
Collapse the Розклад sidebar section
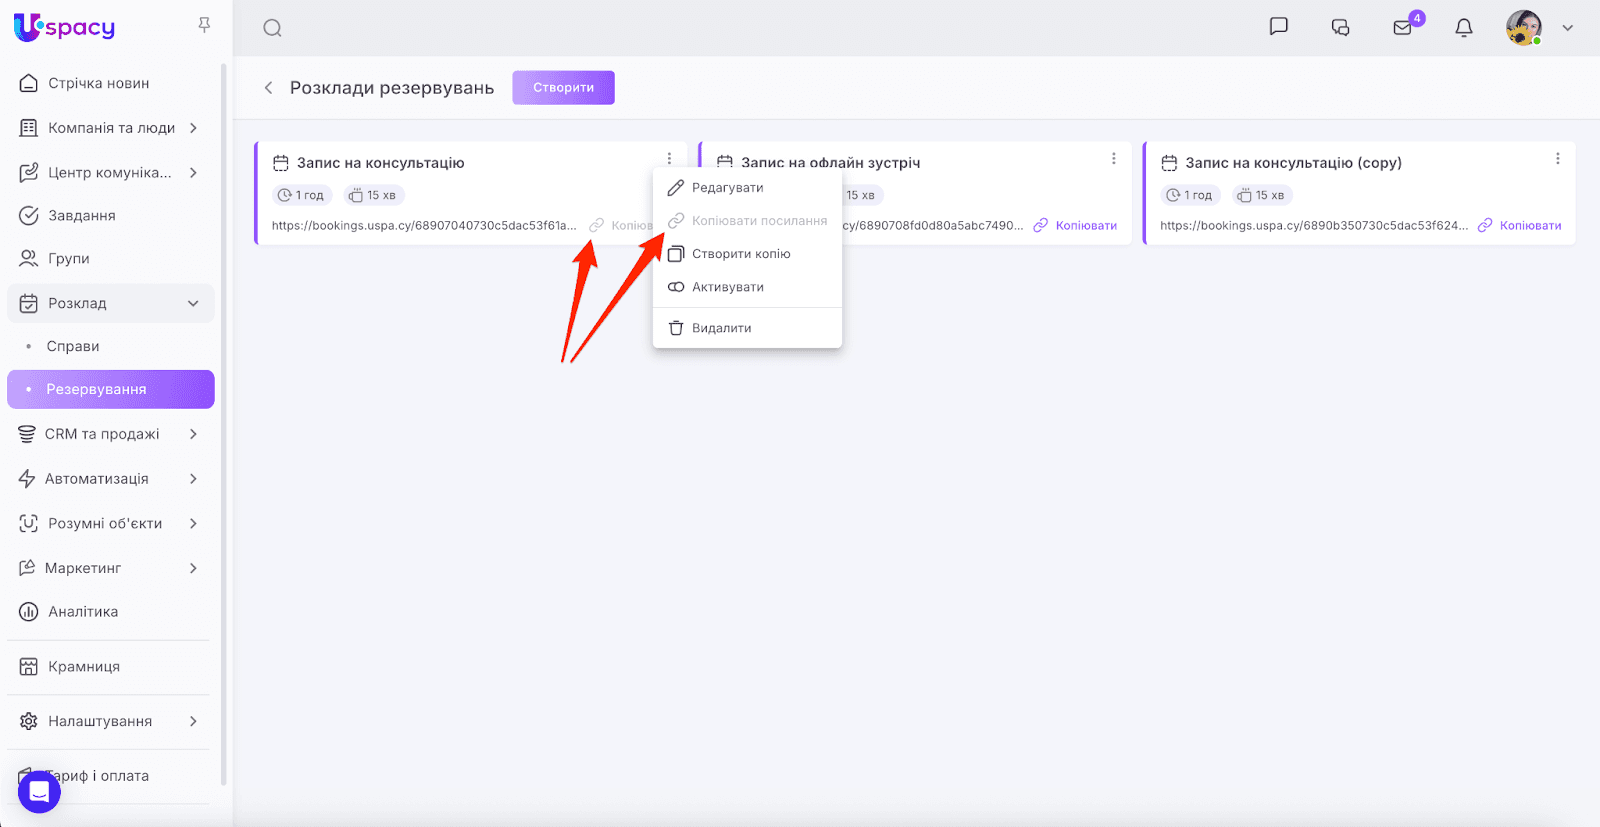point(193,304)
